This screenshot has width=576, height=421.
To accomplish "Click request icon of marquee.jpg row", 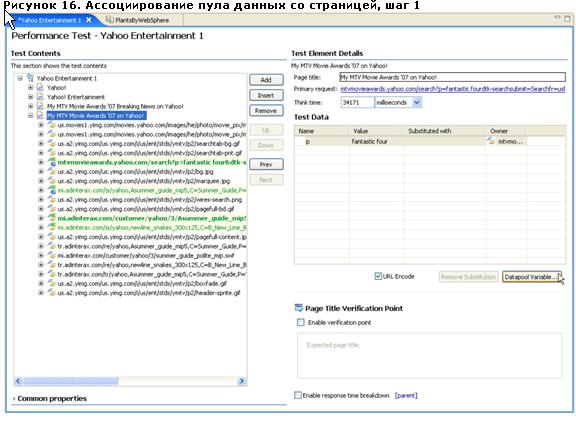I will (x=52, y=181).
